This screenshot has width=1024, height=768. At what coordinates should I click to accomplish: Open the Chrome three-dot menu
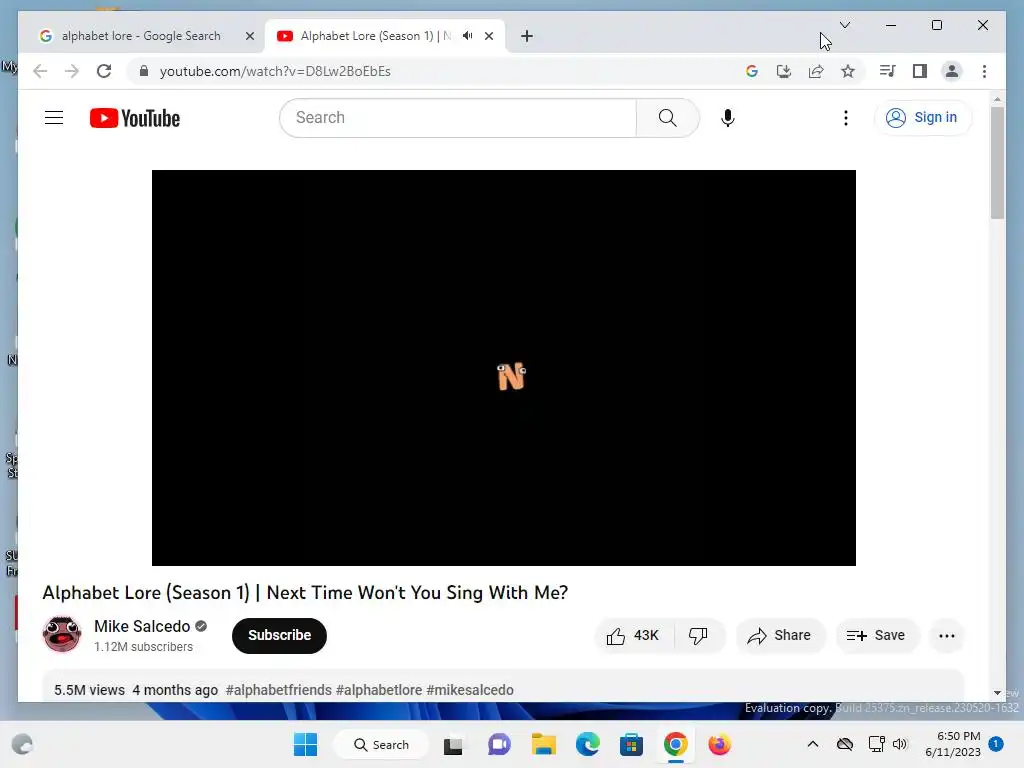click(x=984, y=71)
